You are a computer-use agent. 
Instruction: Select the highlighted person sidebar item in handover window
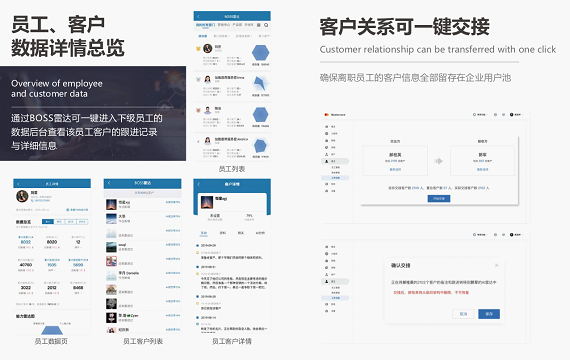coord(335,161)
